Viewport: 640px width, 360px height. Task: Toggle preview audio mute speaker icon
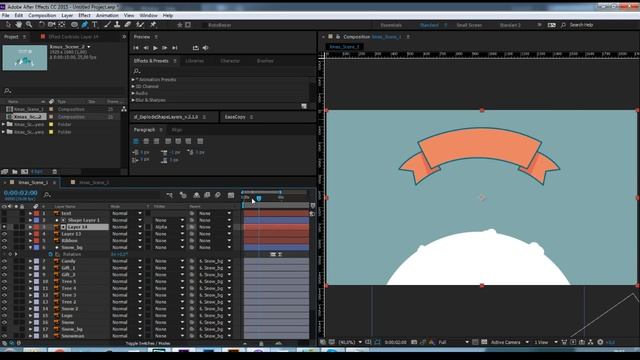pyautogui.click(x=205, y=48)
